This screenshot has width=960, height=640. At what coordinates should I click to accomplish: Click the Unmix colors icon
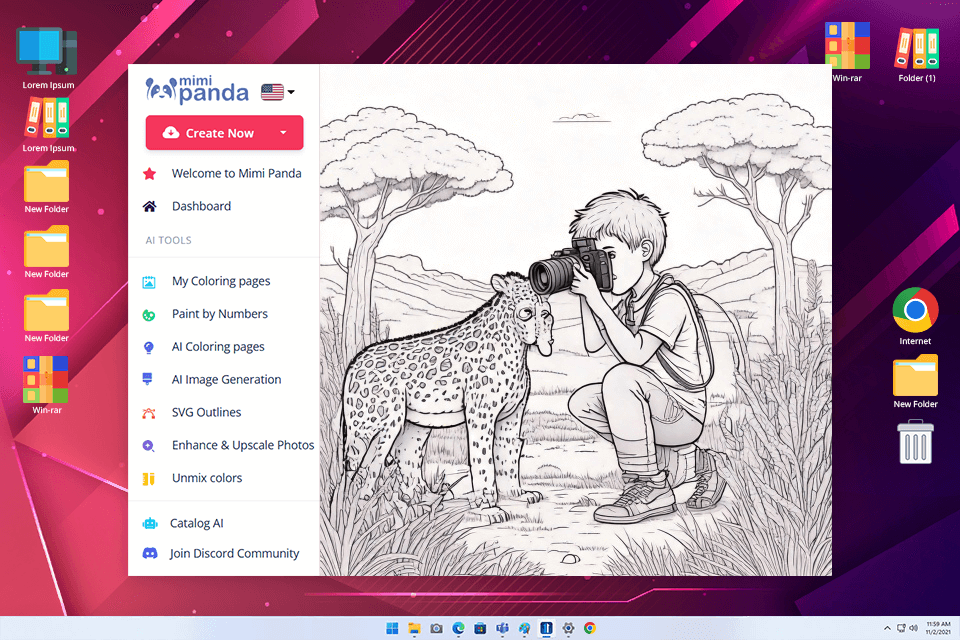[149, 478]
